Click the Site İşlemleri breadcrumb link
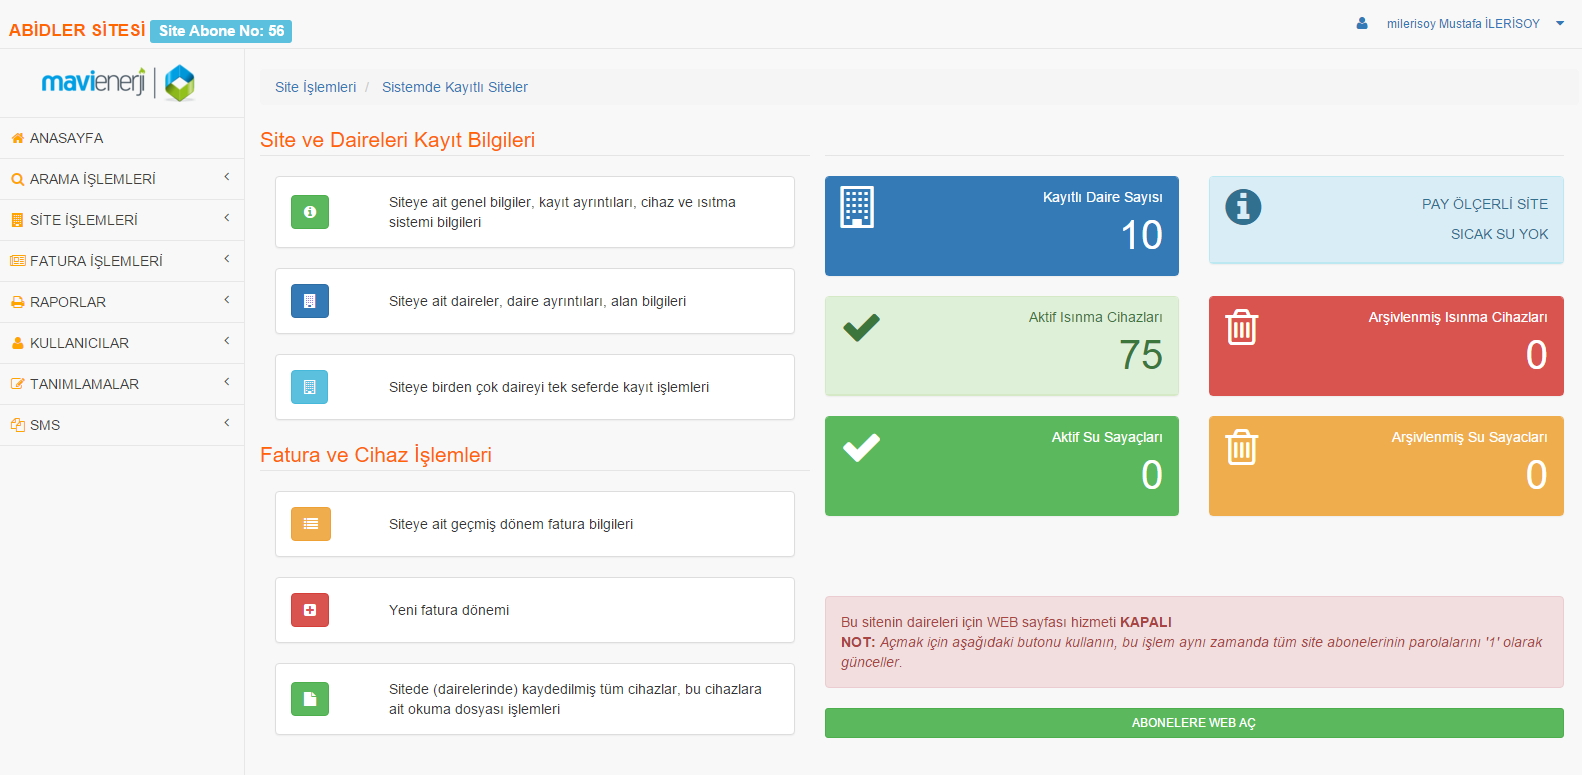 (316, 87)
